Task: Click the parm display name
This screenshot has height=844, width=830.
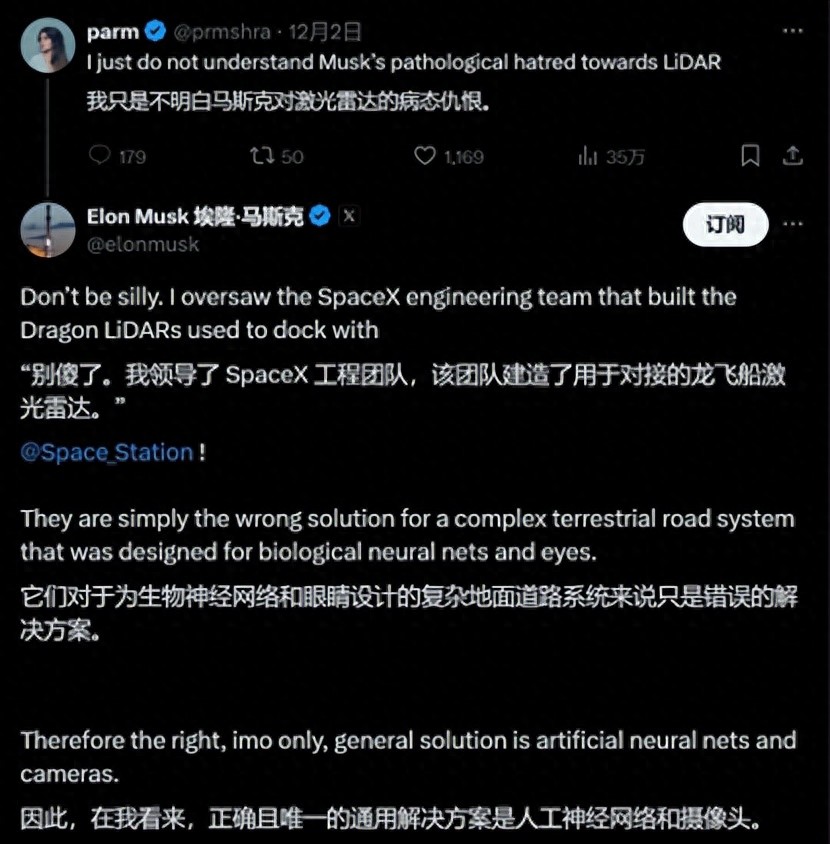Action: pos(112,32)
